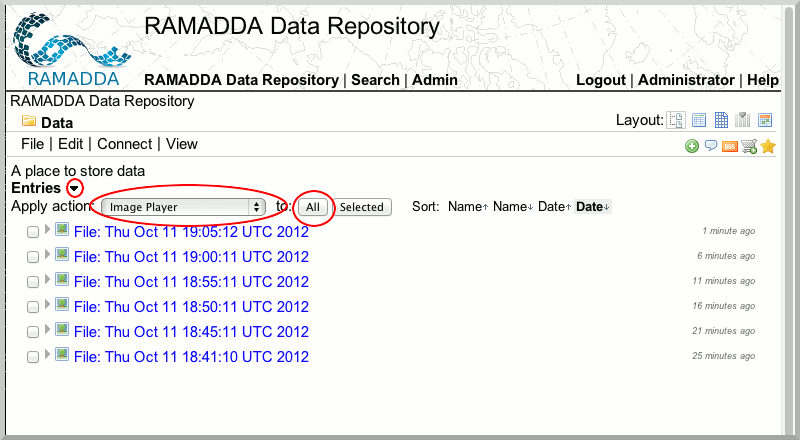Open the Image Player action dropdown

pyautogui.click(x=185, y=207)
